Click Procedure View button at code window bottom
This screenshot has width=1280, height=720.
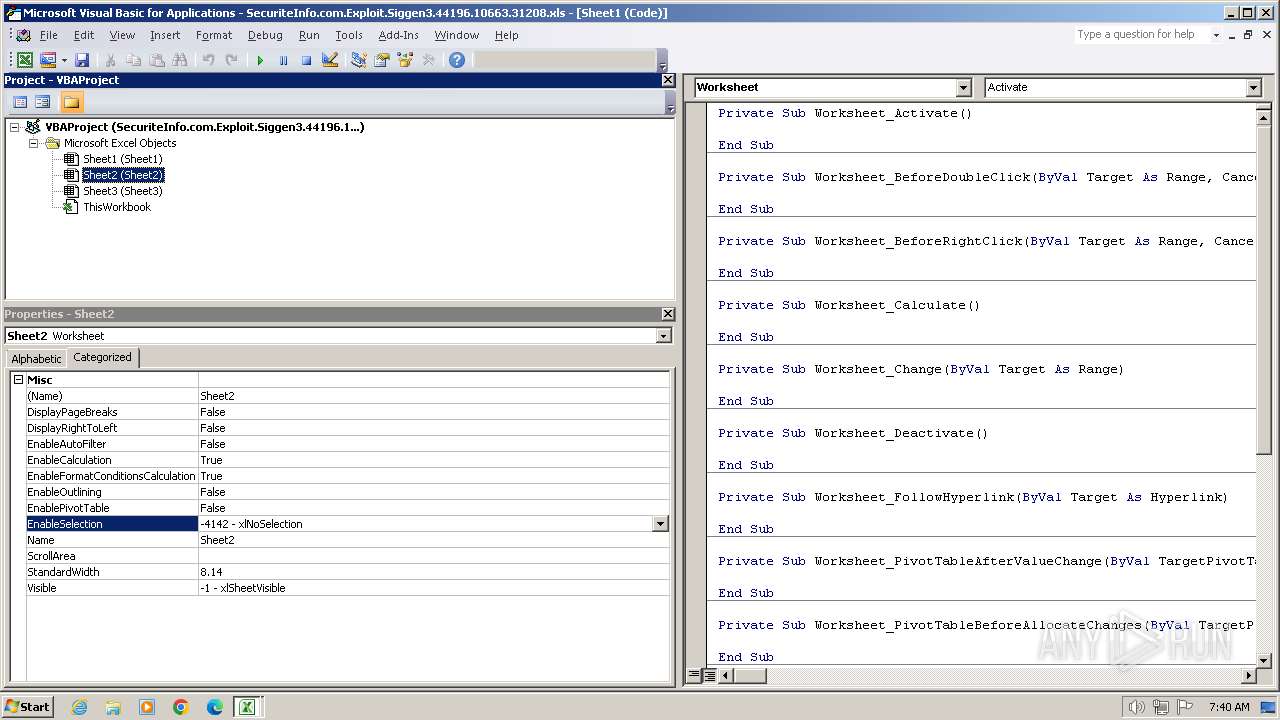pyautogui.click(x=694, y=676)
